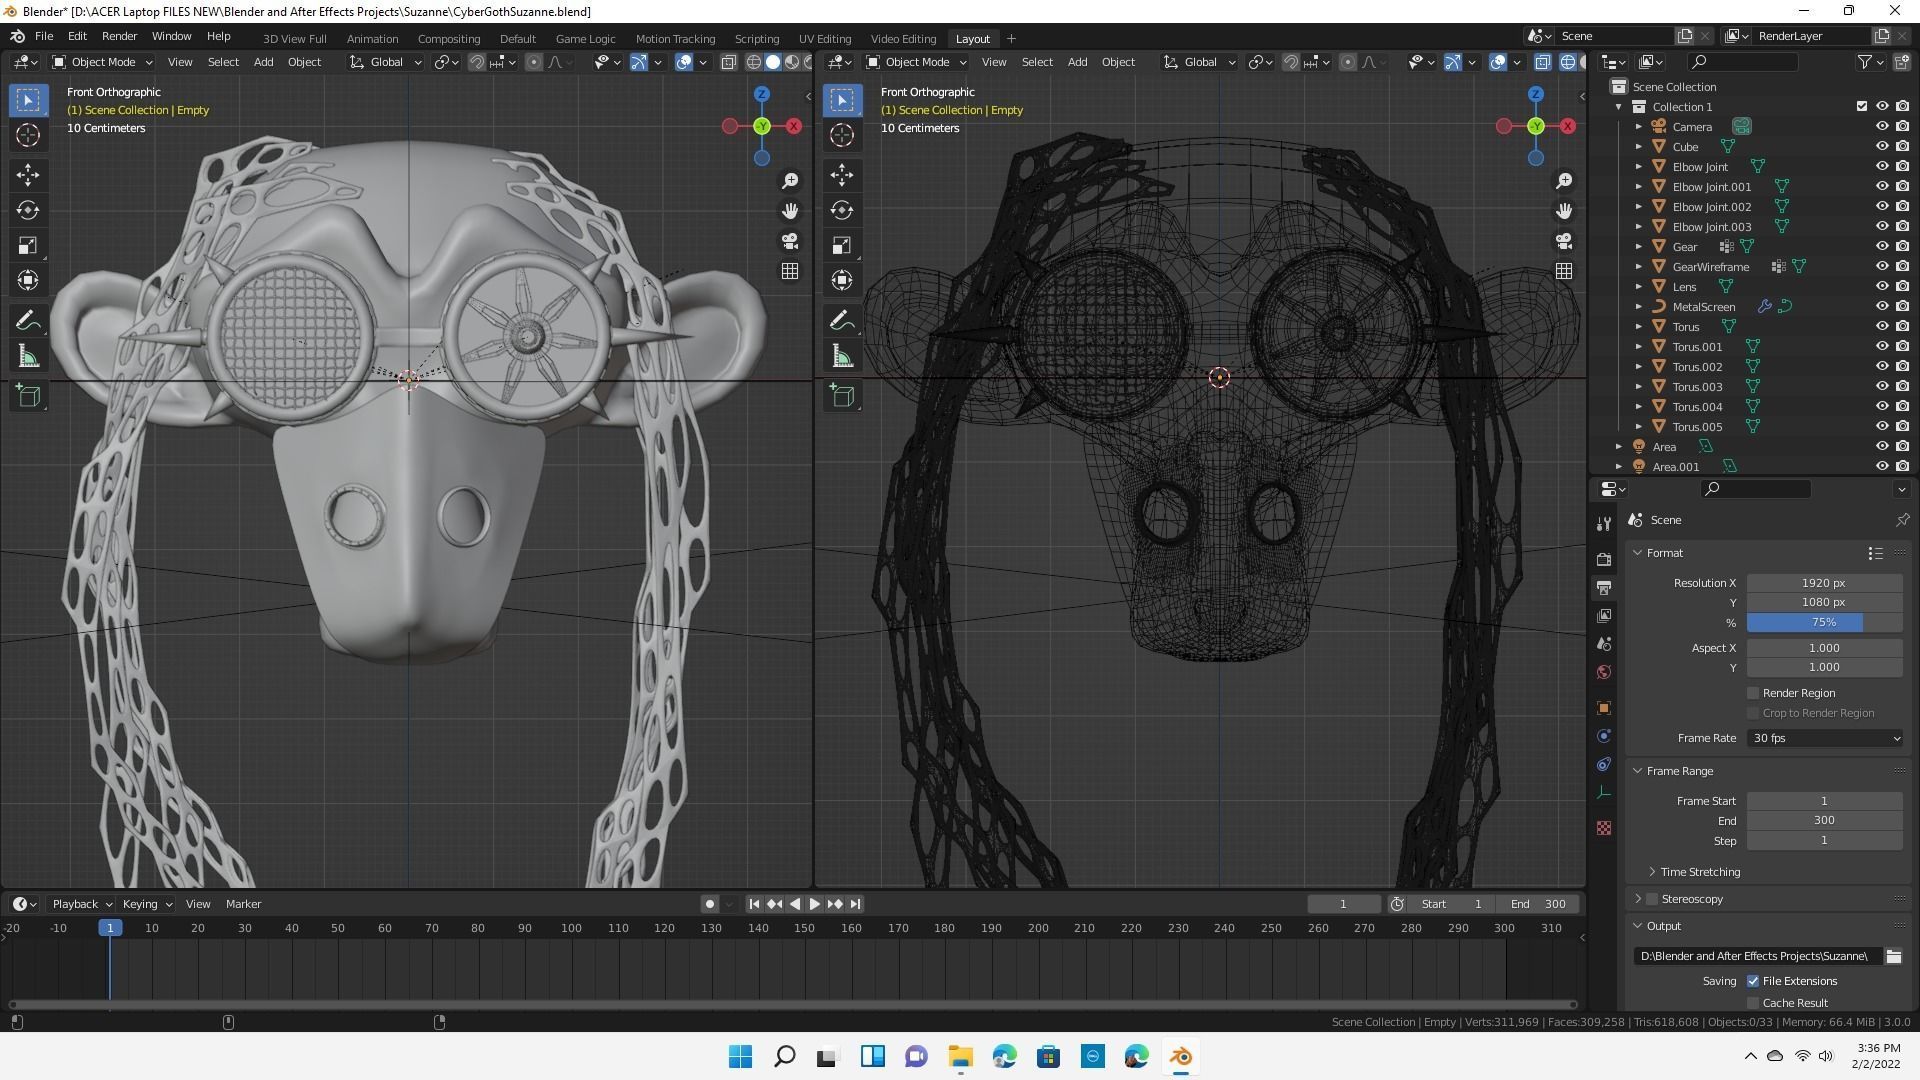Open the Texture properties tab
Image resolution: width=1920 pixels, height=1080 pixels.
[x=1604, y=828]
